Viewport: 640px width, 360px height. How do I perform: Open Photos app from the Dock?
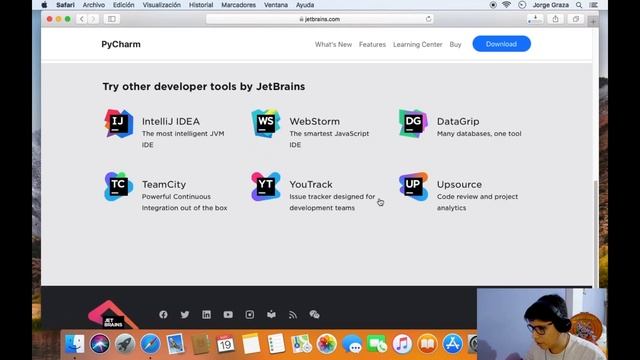(x=326, y=344)
